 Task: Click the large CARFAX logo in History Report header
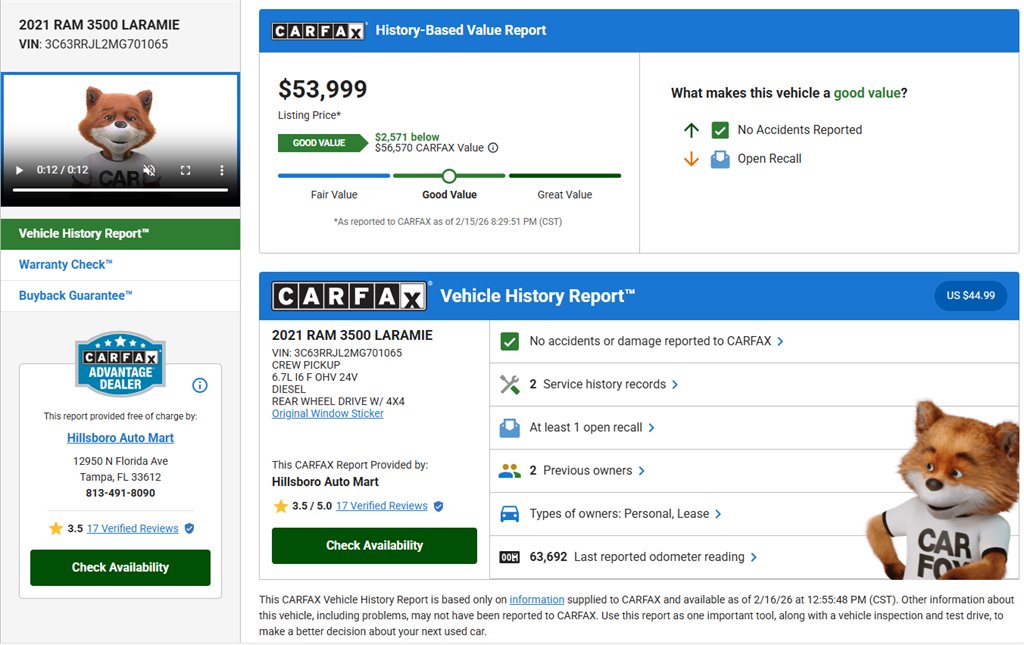(x=349, y=296)
